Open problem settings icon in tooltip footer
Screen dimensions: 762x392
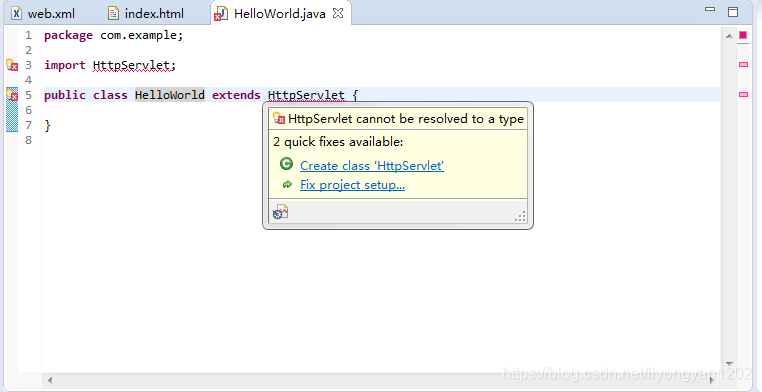click(280, 212)
